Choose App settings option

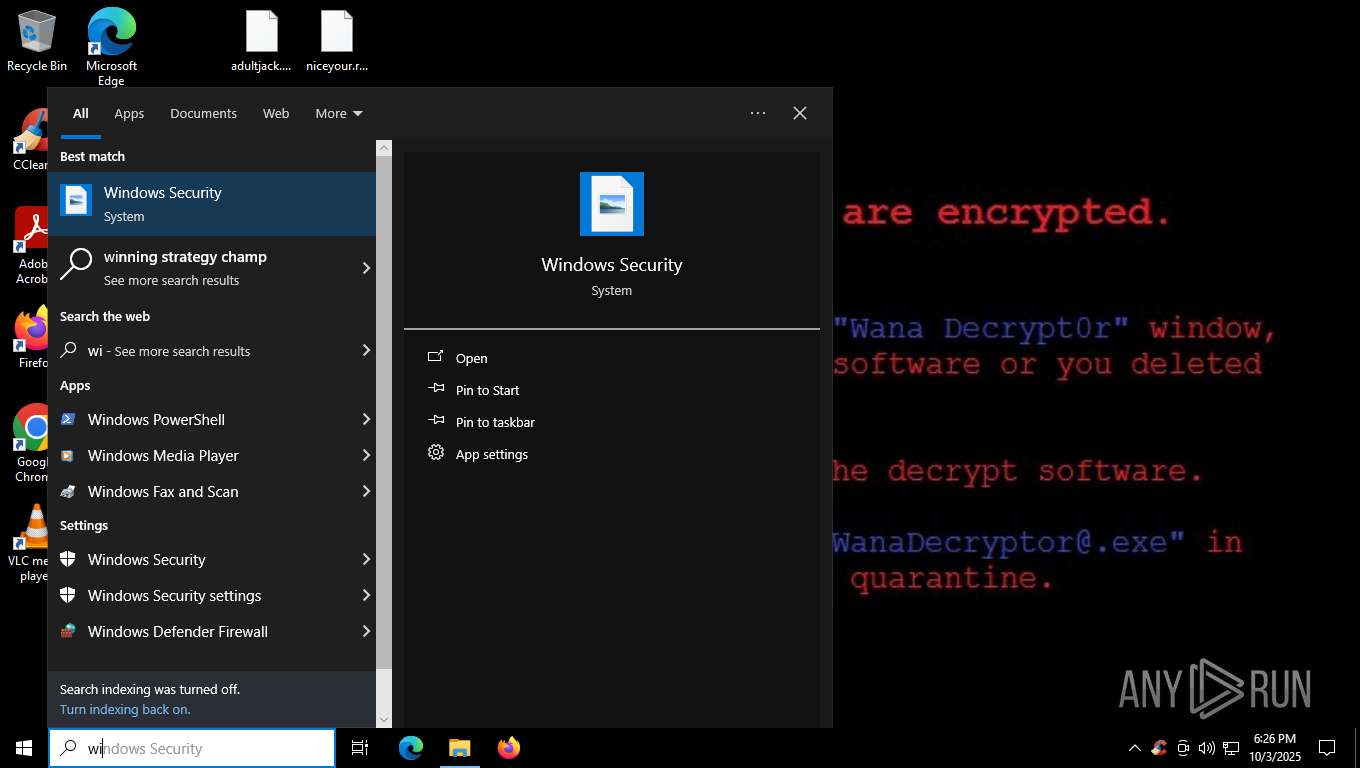612,454
